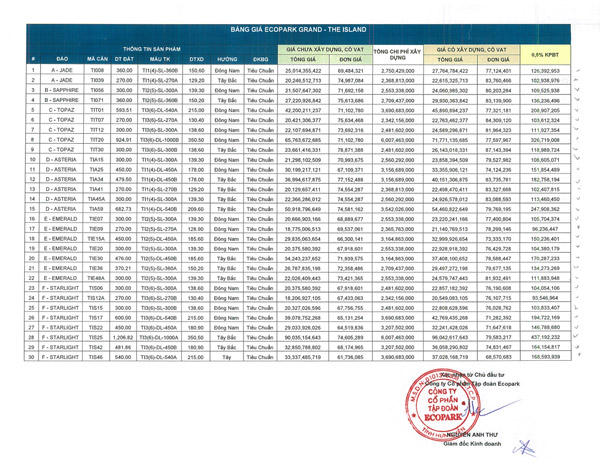Select B - SAPPHIRE in the TI071 row
Screen dimensions: 600x469
pyautogui.click(x=62, y=100)
